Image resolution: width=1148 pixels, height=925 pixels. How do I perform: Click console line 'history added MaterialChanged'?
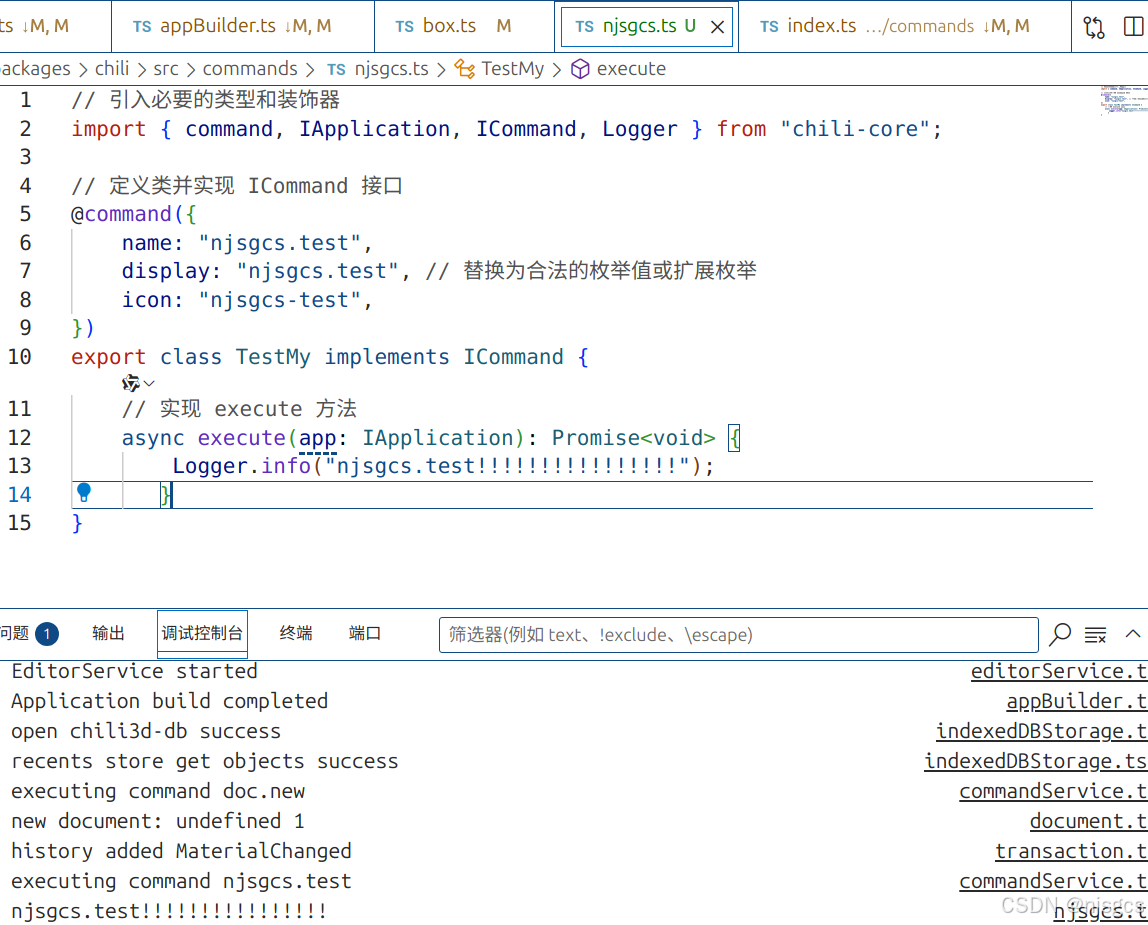(x=182, y=852)
